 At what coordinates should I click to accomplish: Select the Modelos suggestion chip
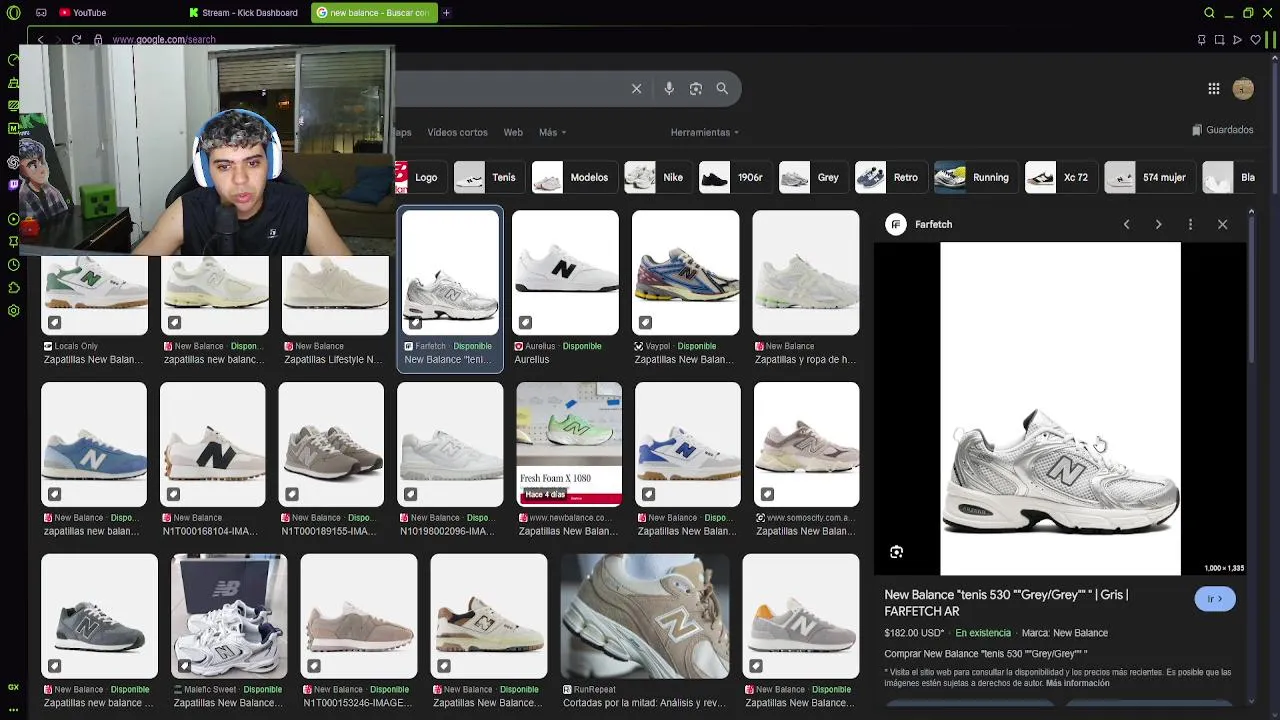tap(573, 177)
